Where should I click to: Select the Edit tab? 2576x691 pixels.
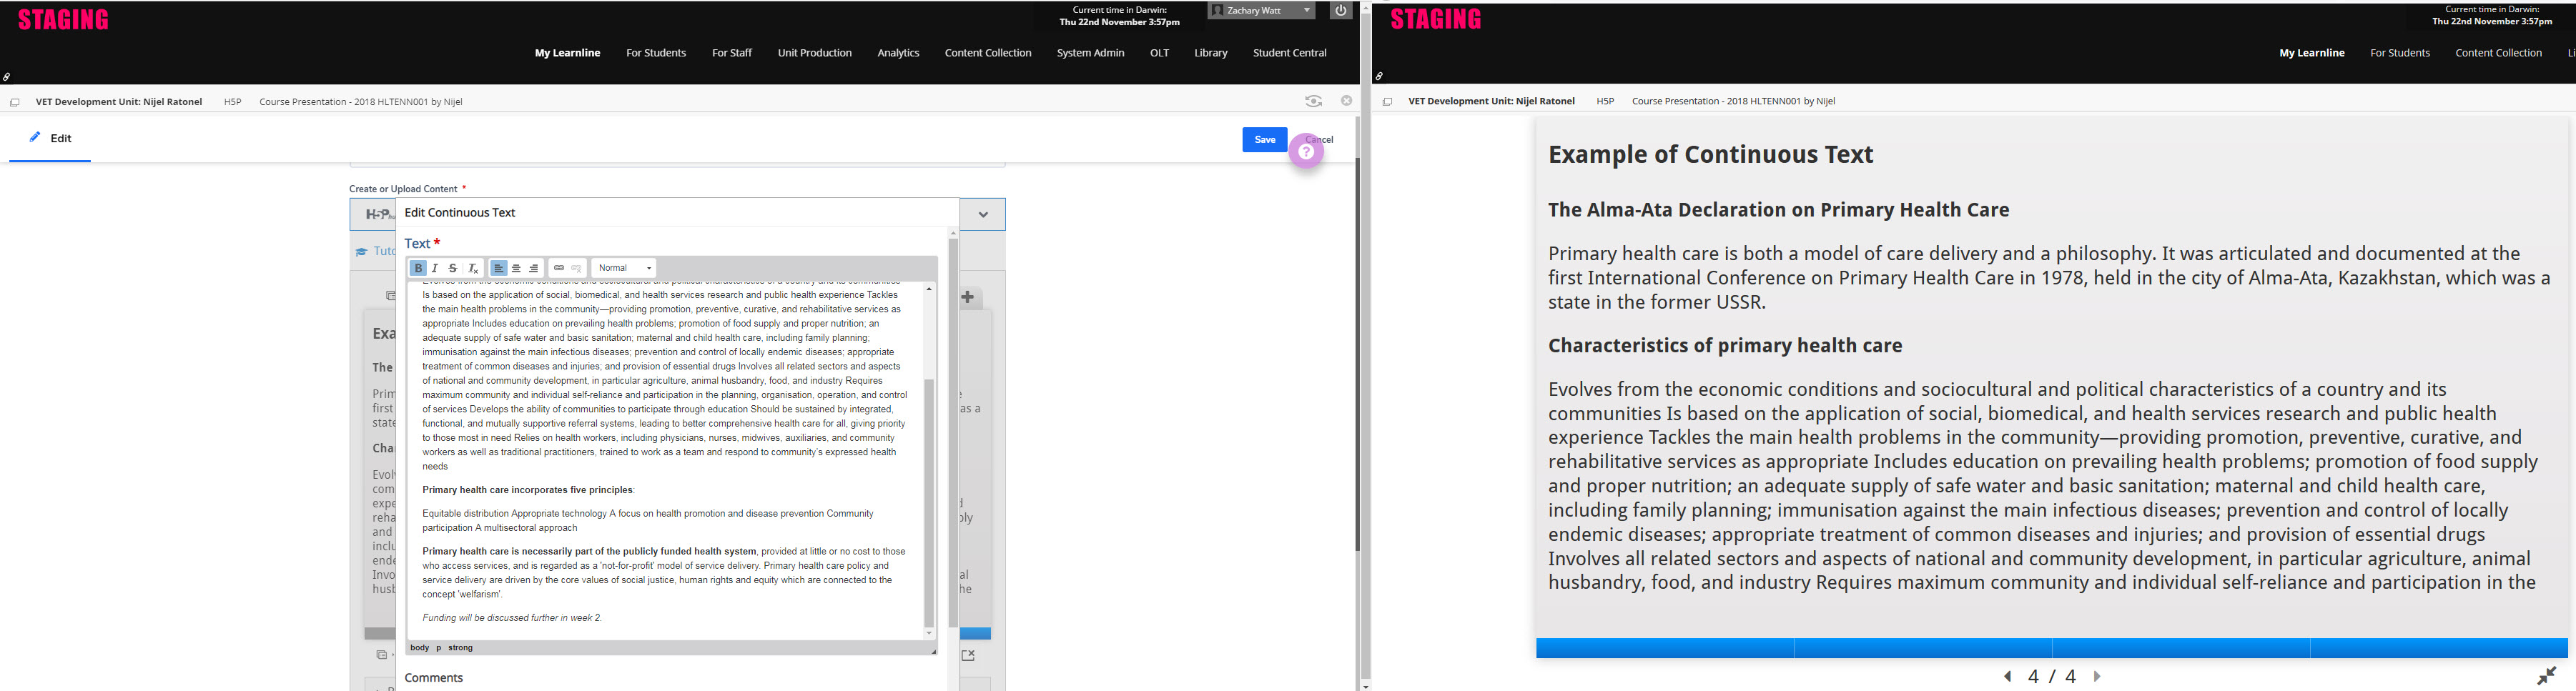click(x=50, y=138)
